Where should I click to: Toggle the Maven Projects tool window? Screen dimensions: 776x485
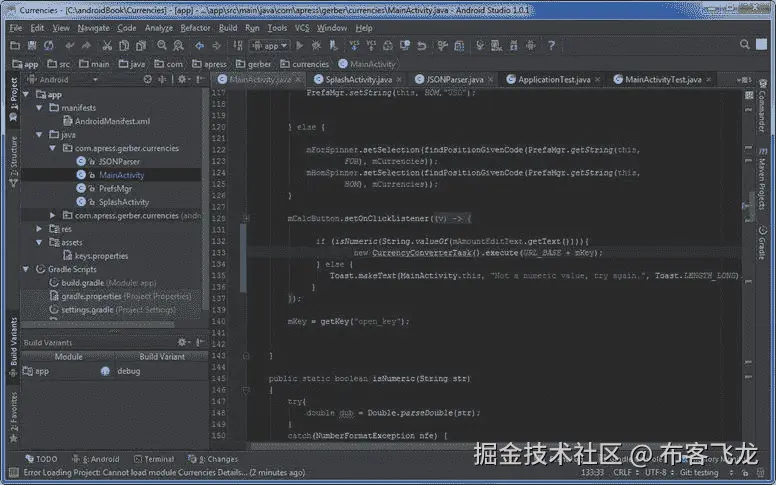(x=762, y=178)
